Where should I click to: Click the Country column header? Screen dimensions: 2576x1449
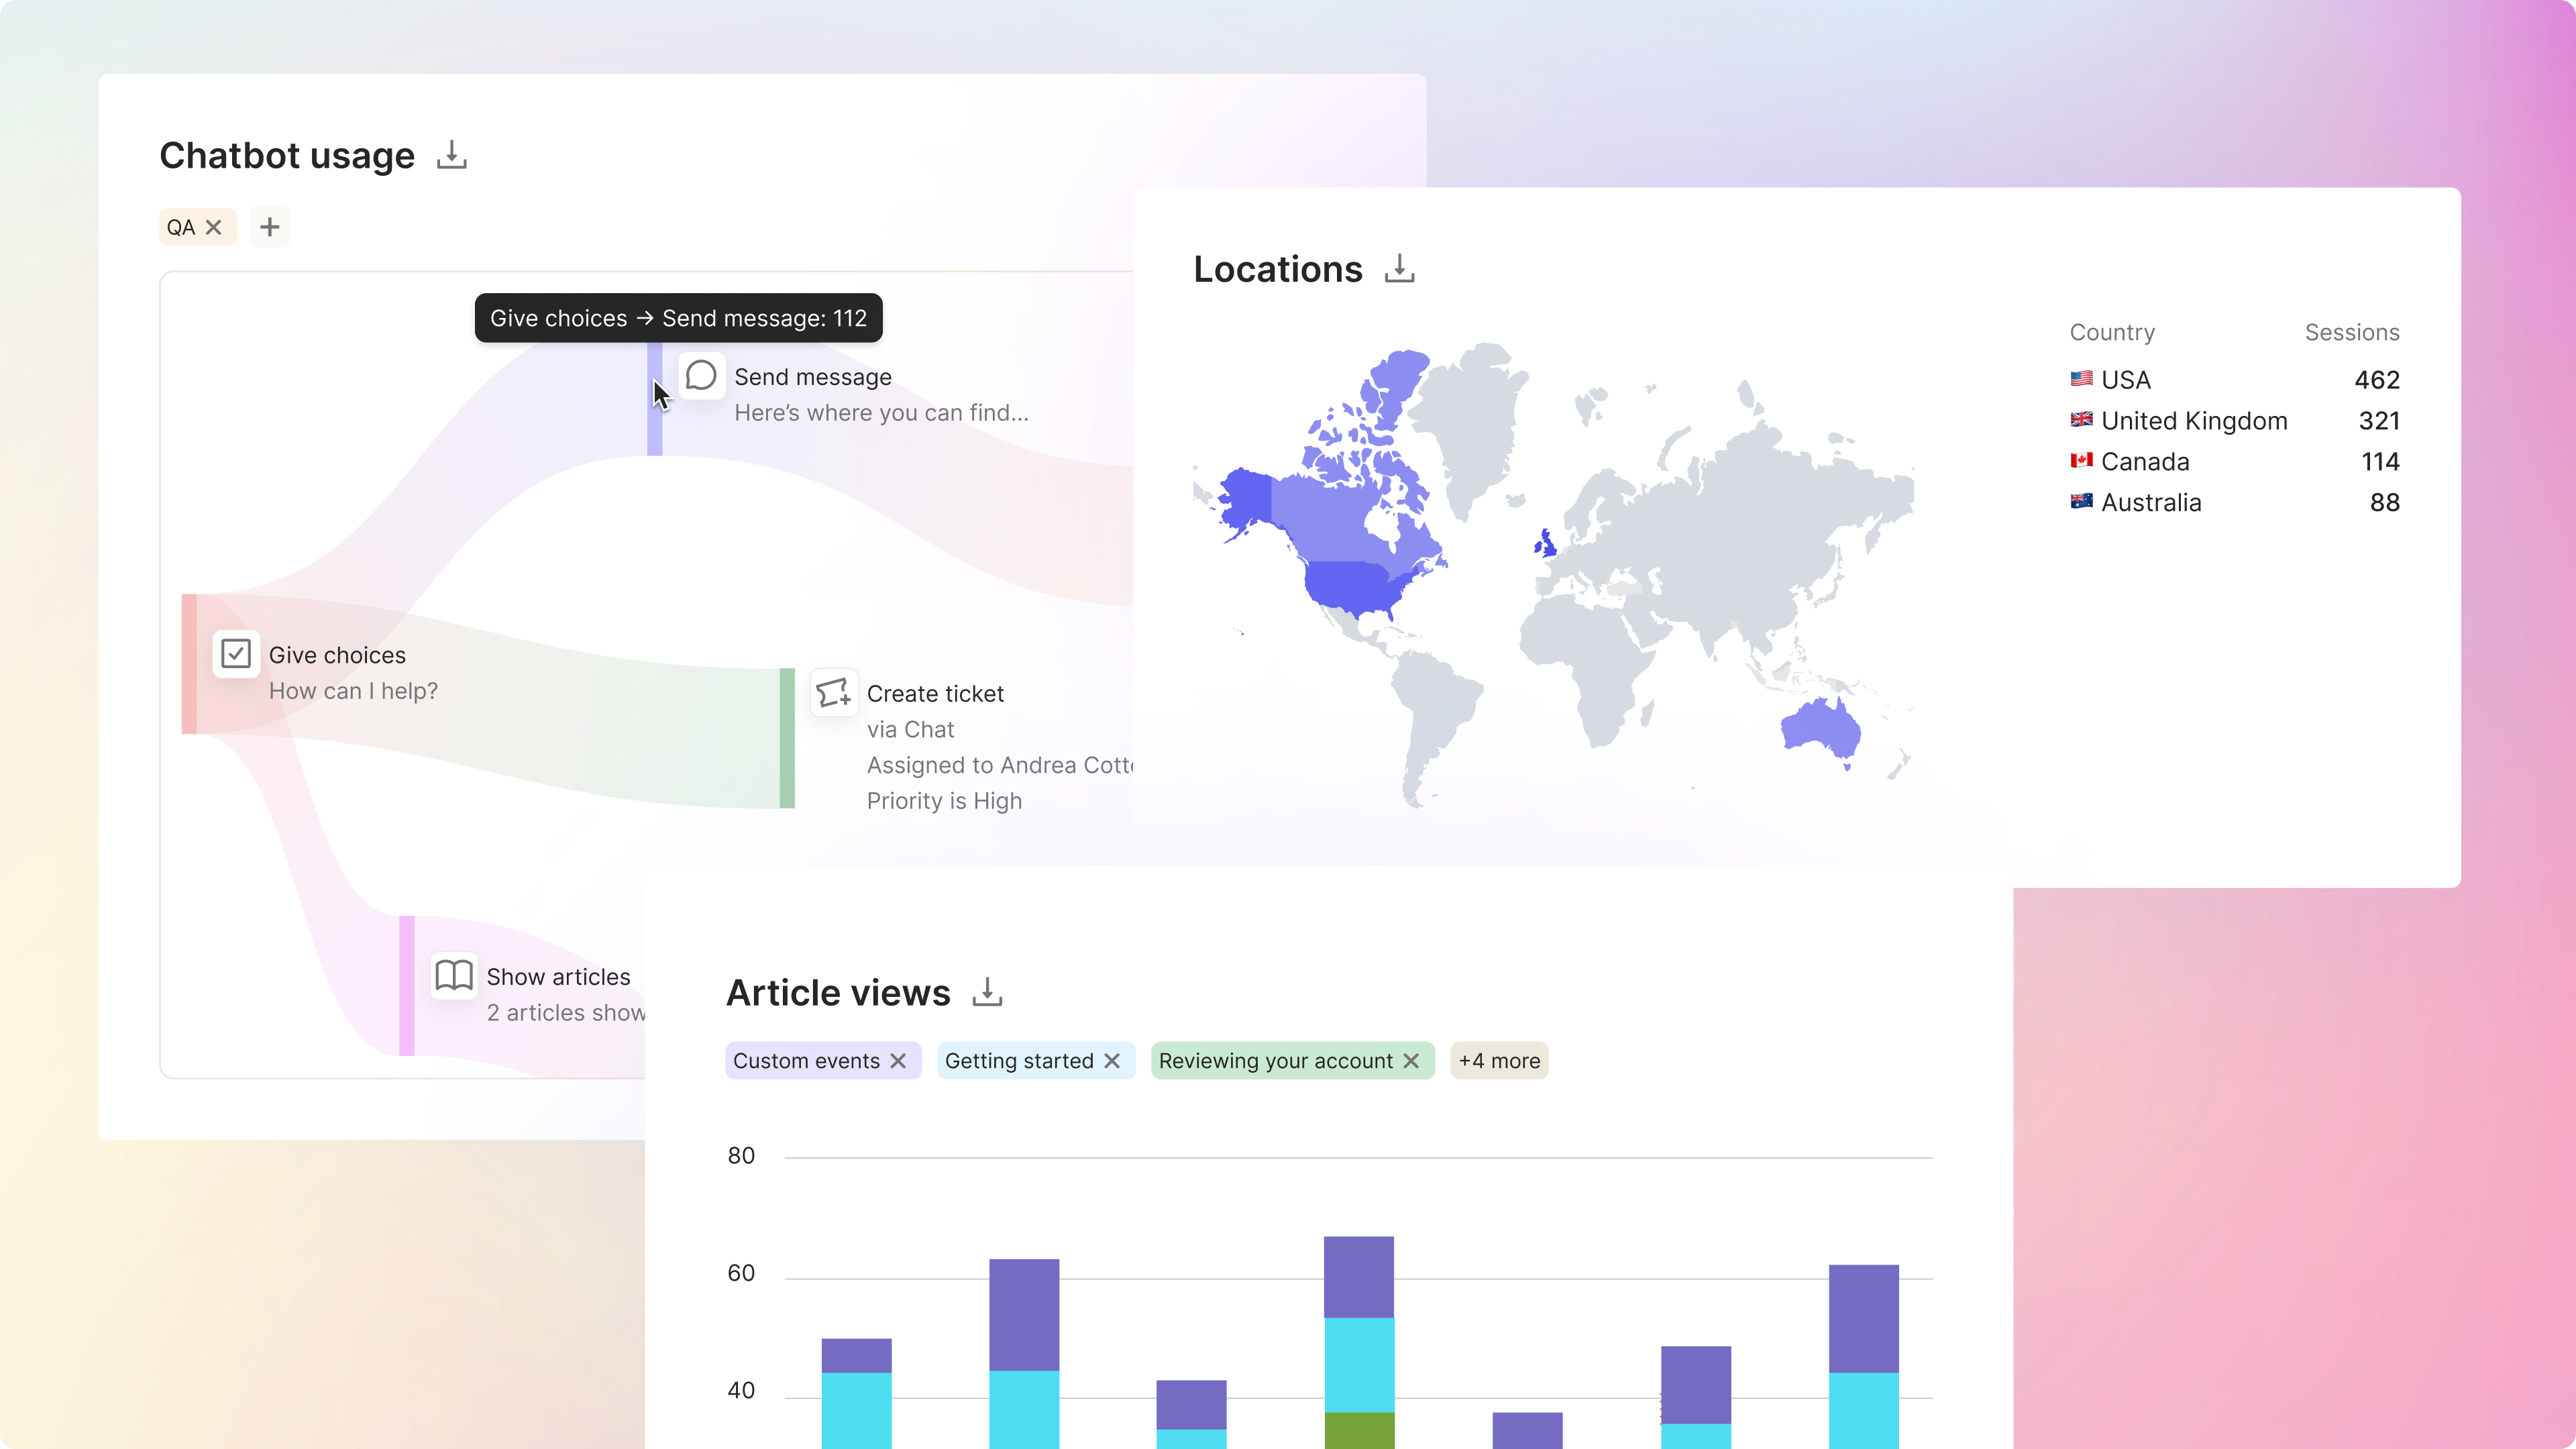2112,333
